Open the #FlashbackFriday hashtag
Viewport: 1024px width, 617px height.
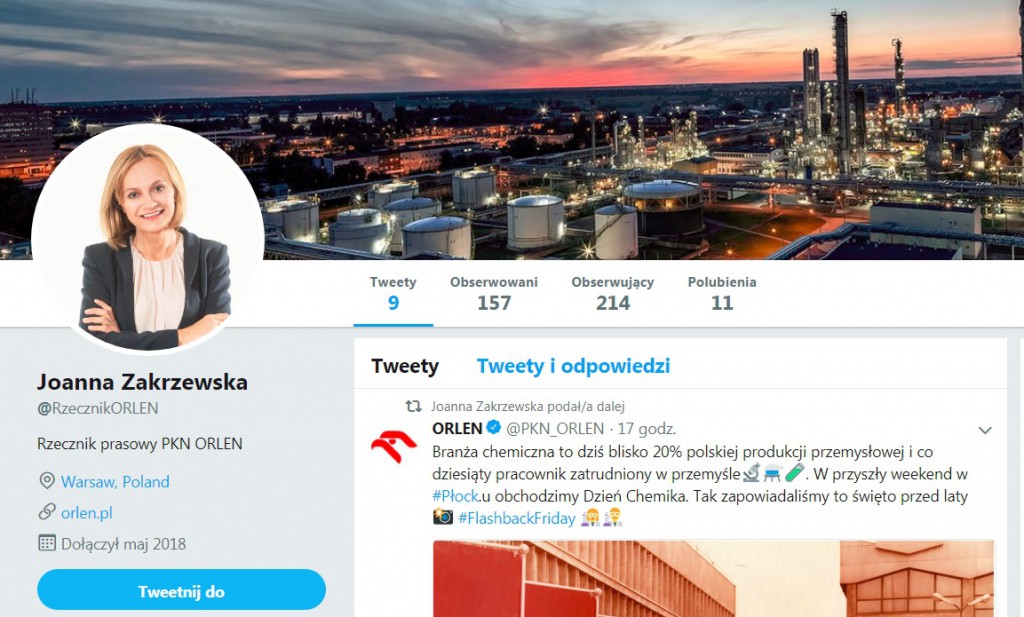517,518
